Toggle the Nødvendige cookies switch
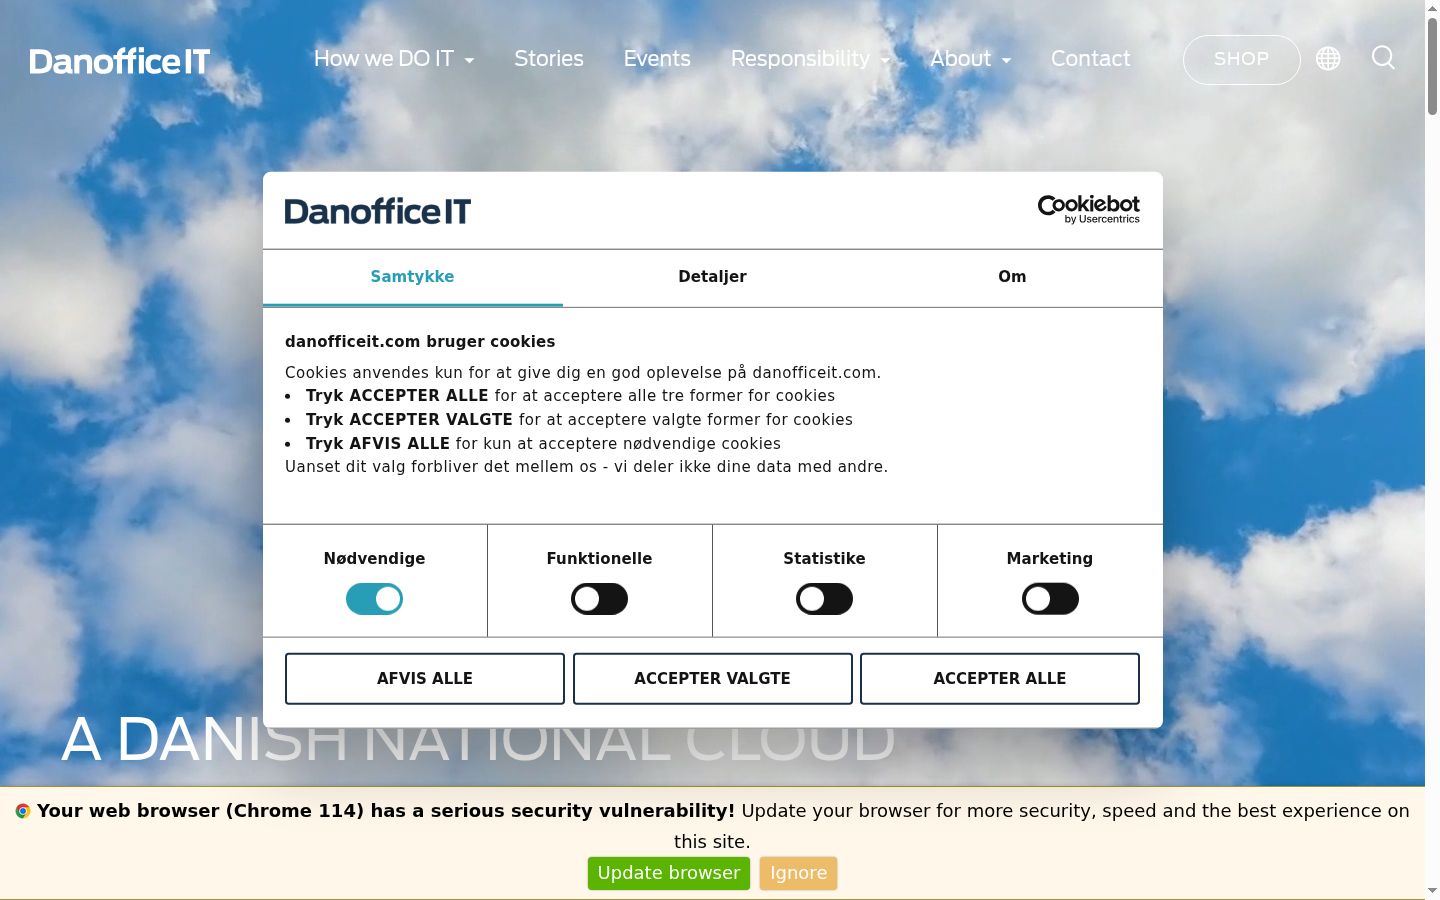1440x900 pixels. [374, 599]
